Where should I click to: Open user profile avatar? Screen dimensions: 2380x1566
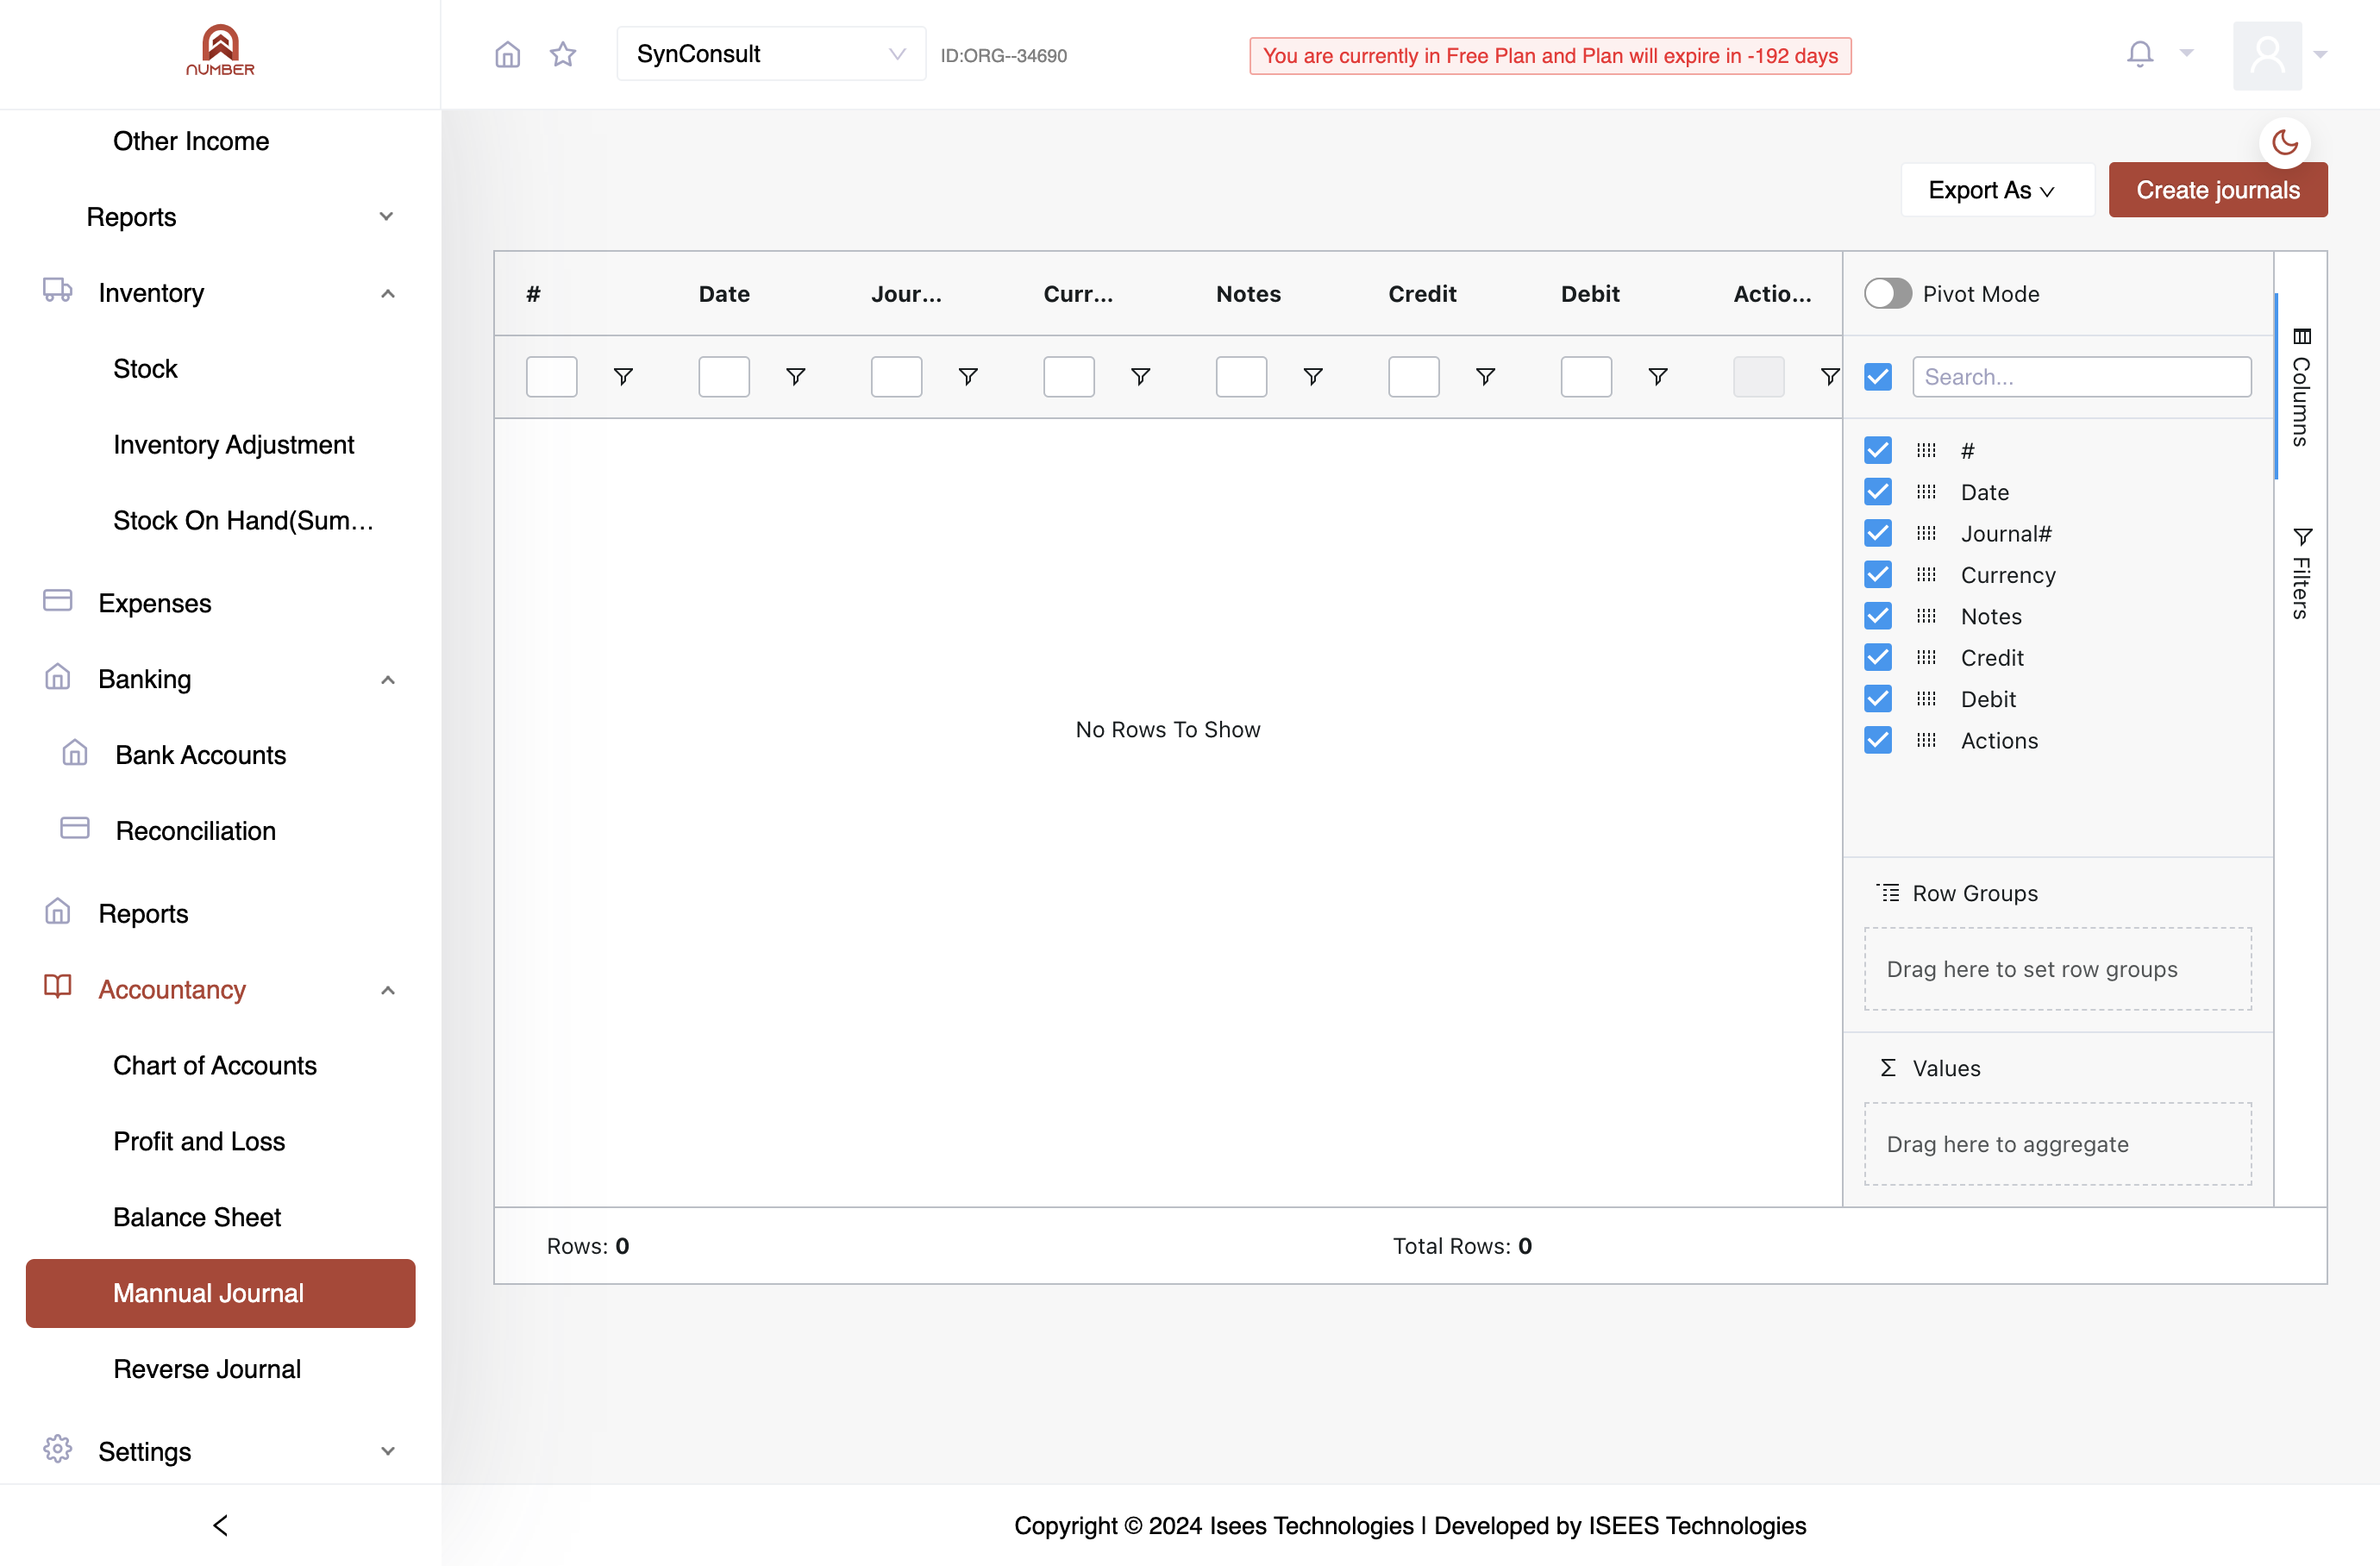(x=2267, y=55)
